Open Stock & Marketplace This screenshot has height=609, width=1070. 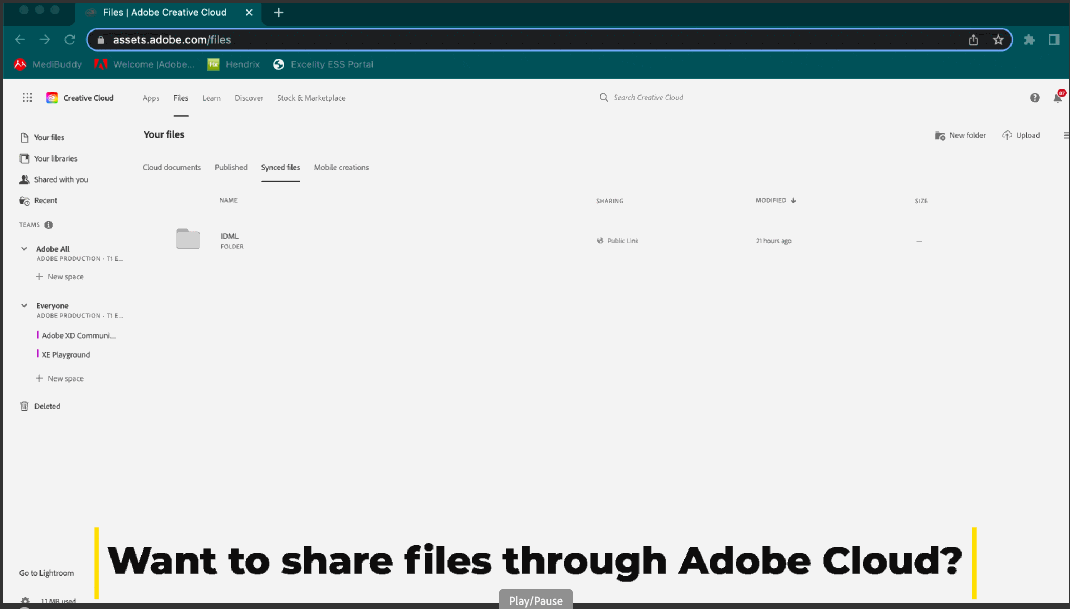311,98
